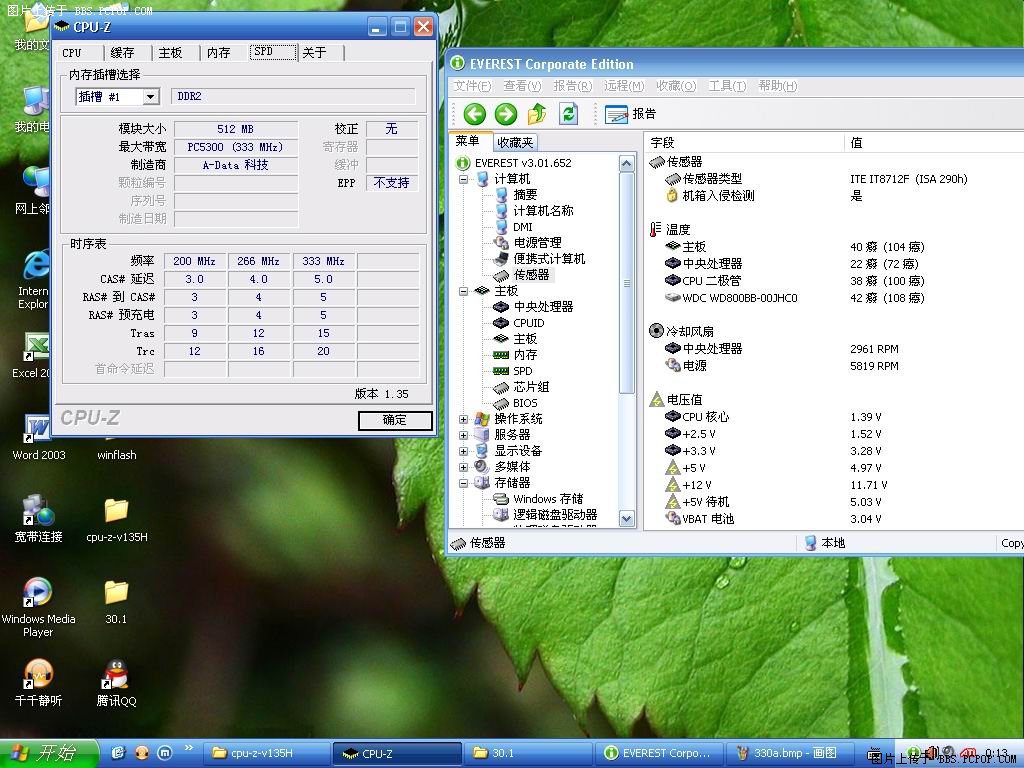Collapse the 存储器 tree node

point(463,483)
